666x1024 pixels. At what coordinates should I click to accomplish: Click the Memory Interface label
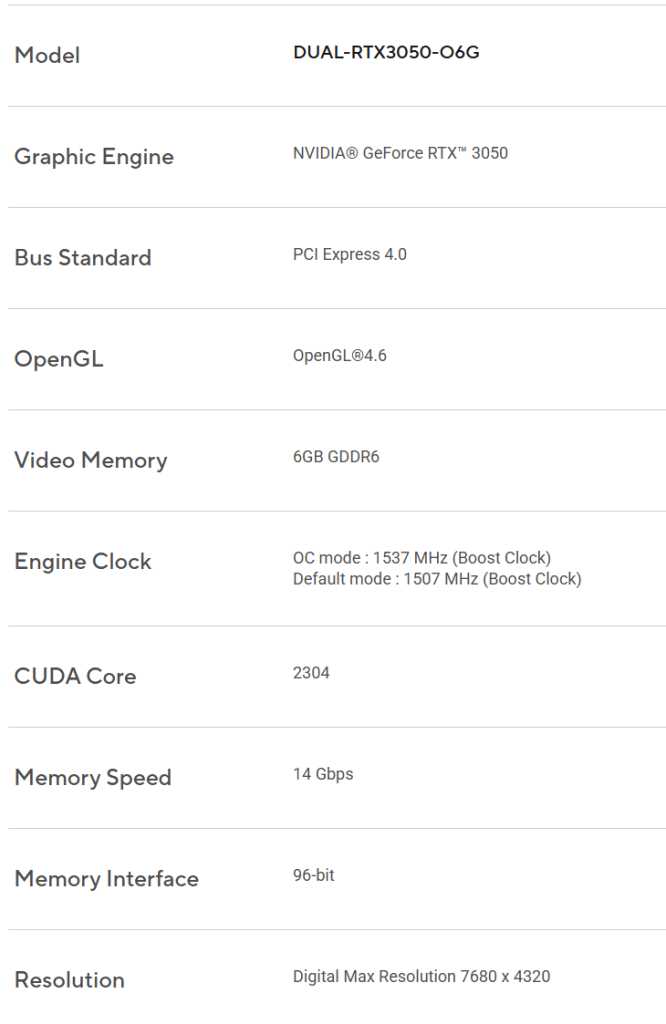106,879
